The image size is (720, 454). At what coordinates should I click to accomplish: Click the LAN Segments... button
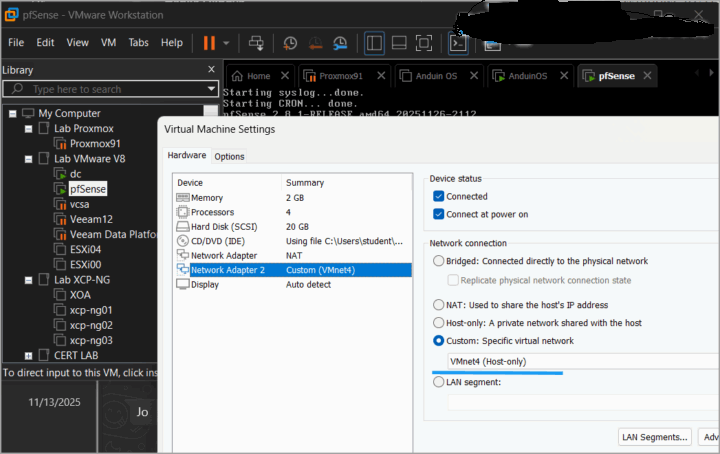[x=655, y=437]
